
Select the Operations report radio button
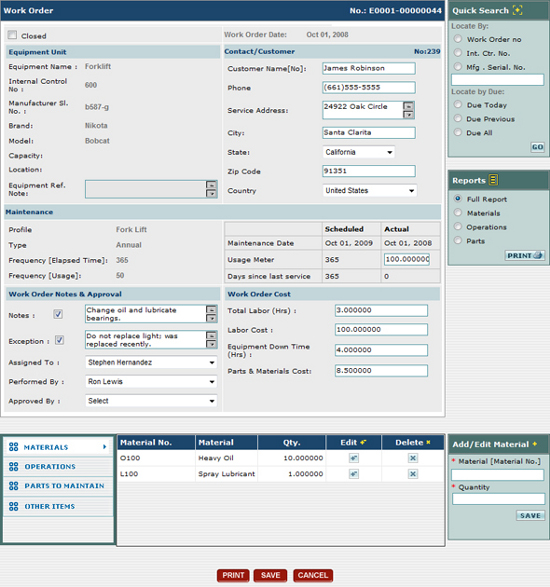pos(458,226)
